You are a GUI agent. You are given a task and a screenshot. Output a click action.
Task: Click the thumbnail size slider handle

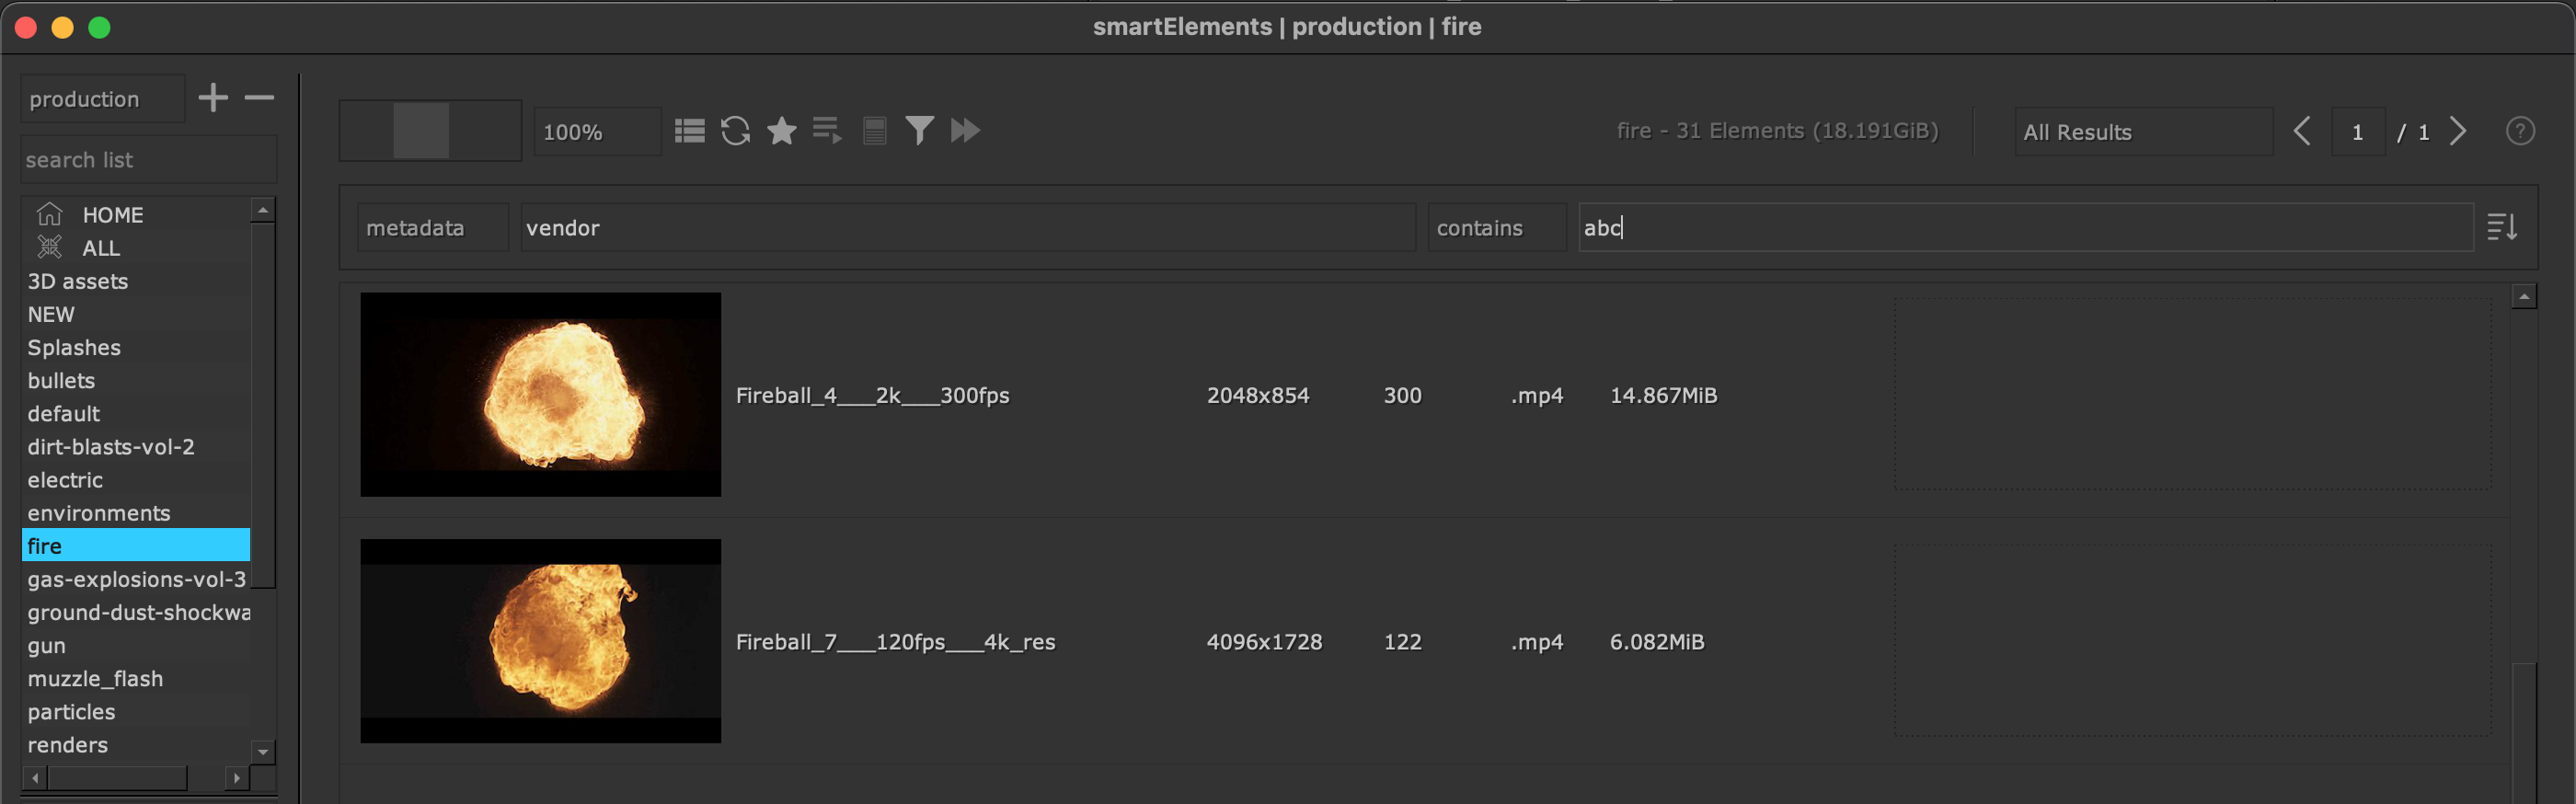pos(420,131)
